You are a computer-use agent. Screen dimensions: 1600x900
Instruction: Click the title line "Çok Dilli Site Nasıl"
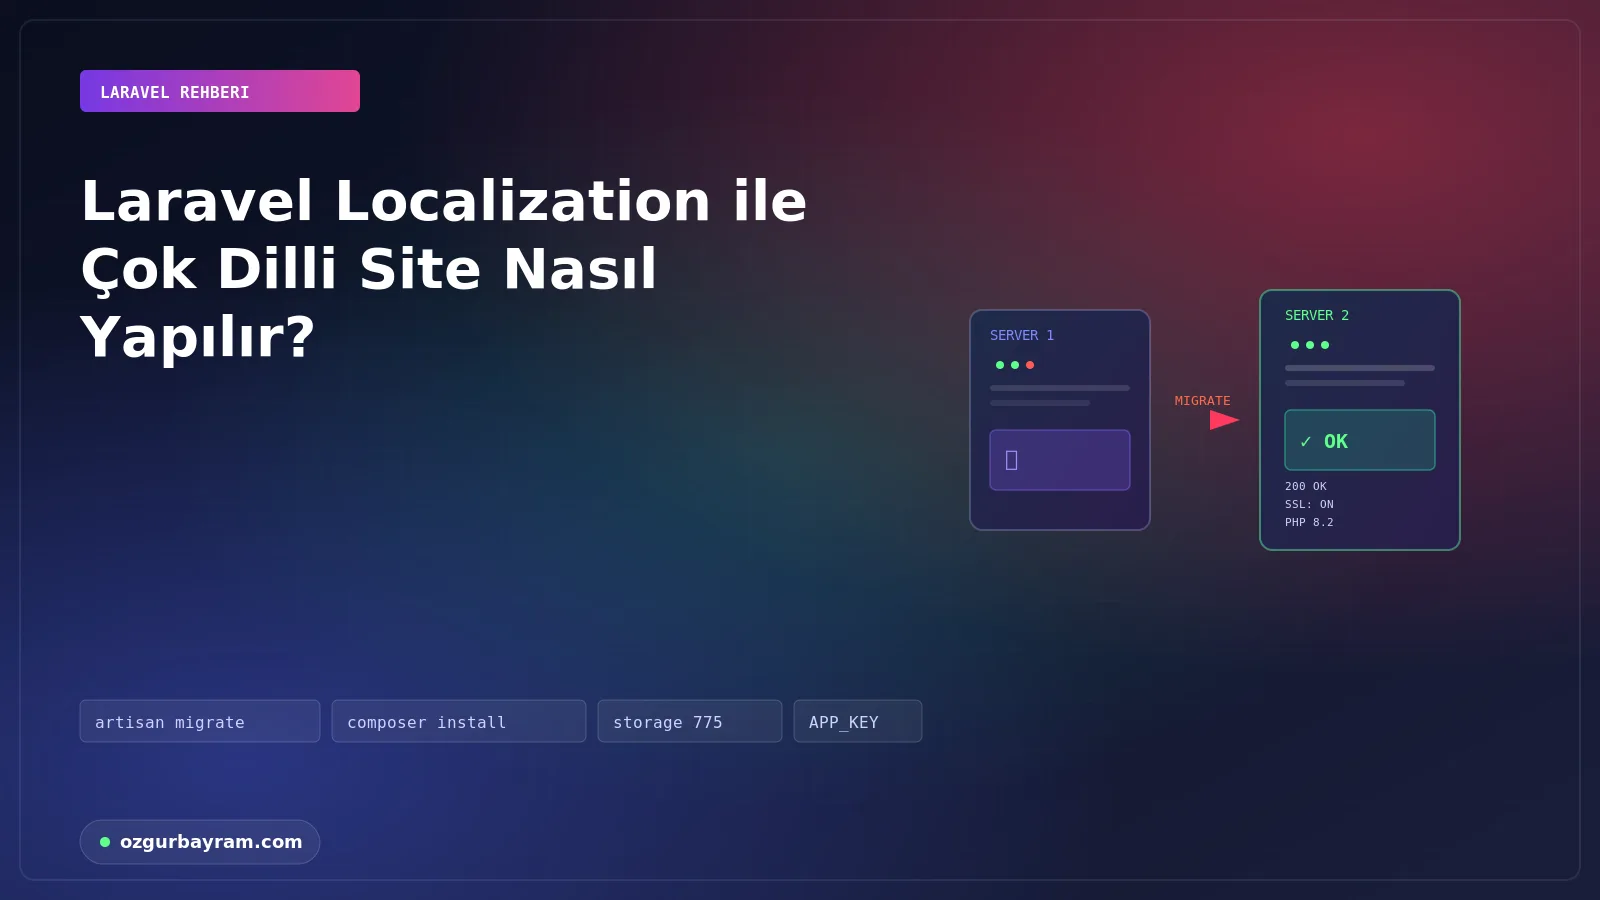[369, 269]
